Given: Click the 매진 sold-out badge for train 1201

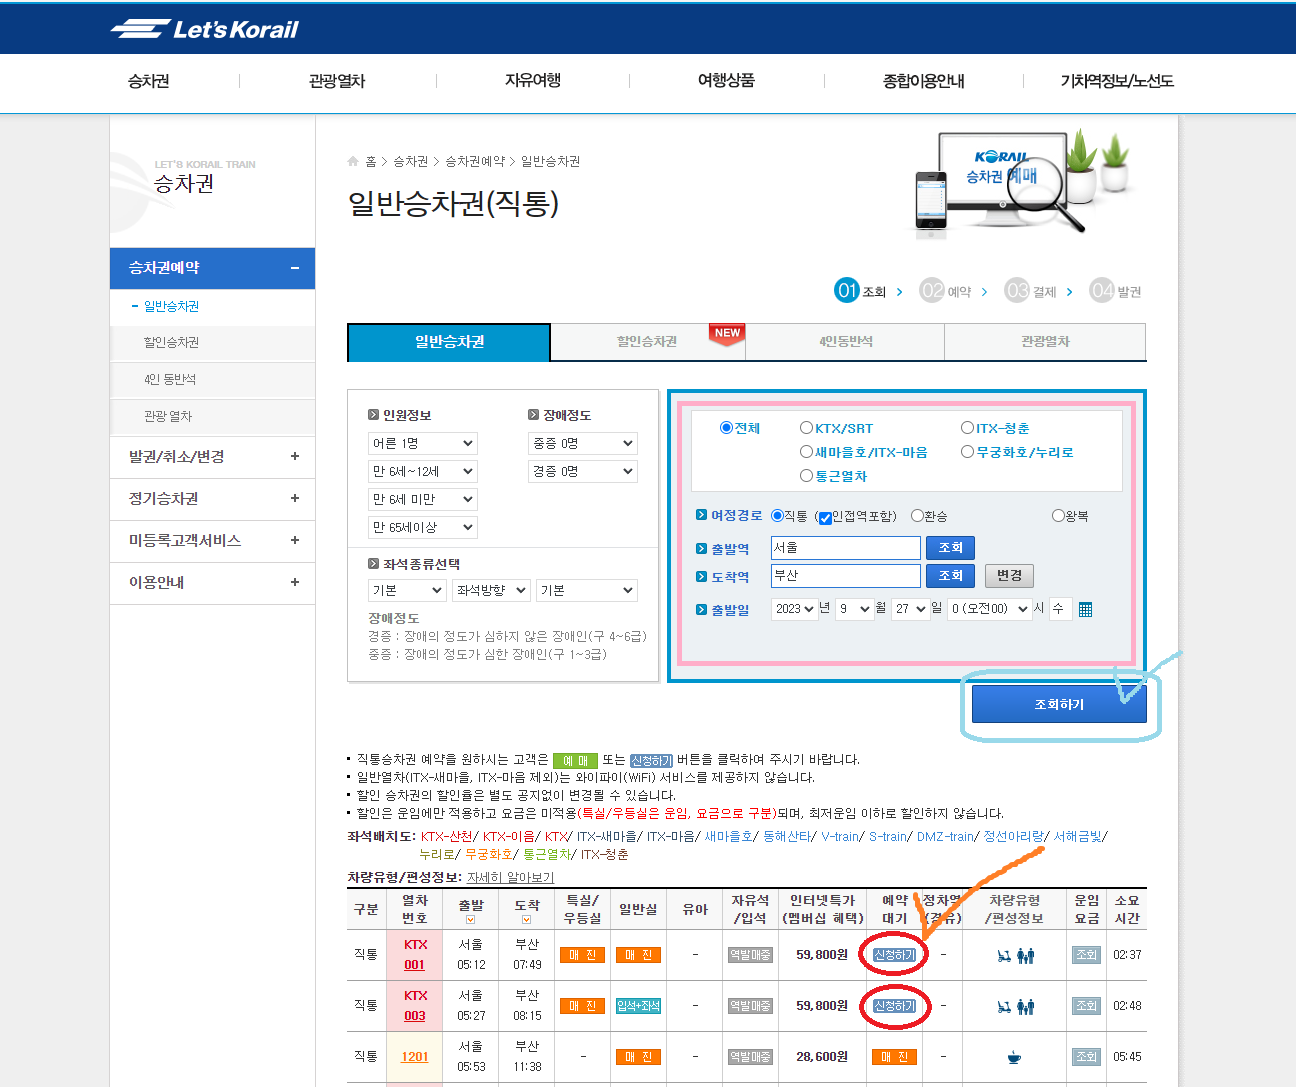Looking at the screenshot, I should click(x=893, y=1056).
